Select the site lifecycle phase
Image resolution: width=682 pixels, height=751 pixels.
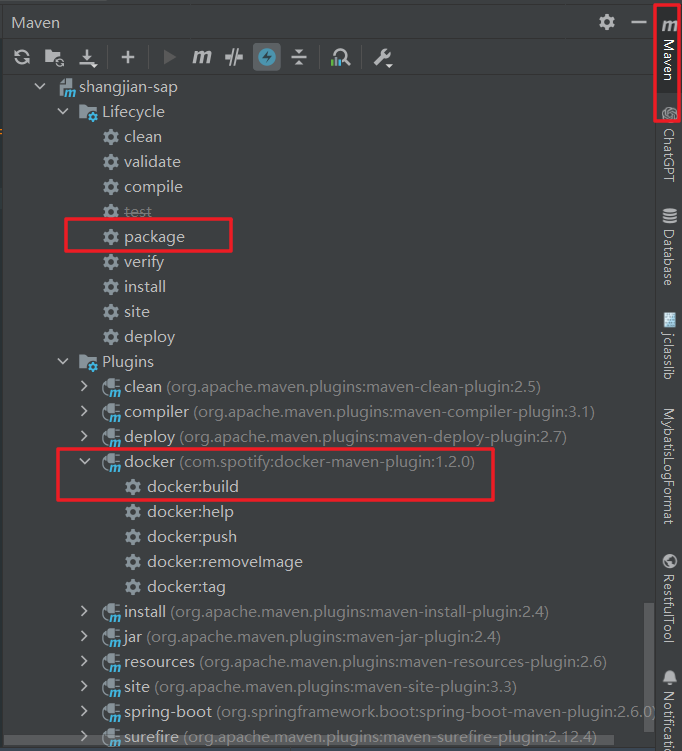tap(136, 312)
